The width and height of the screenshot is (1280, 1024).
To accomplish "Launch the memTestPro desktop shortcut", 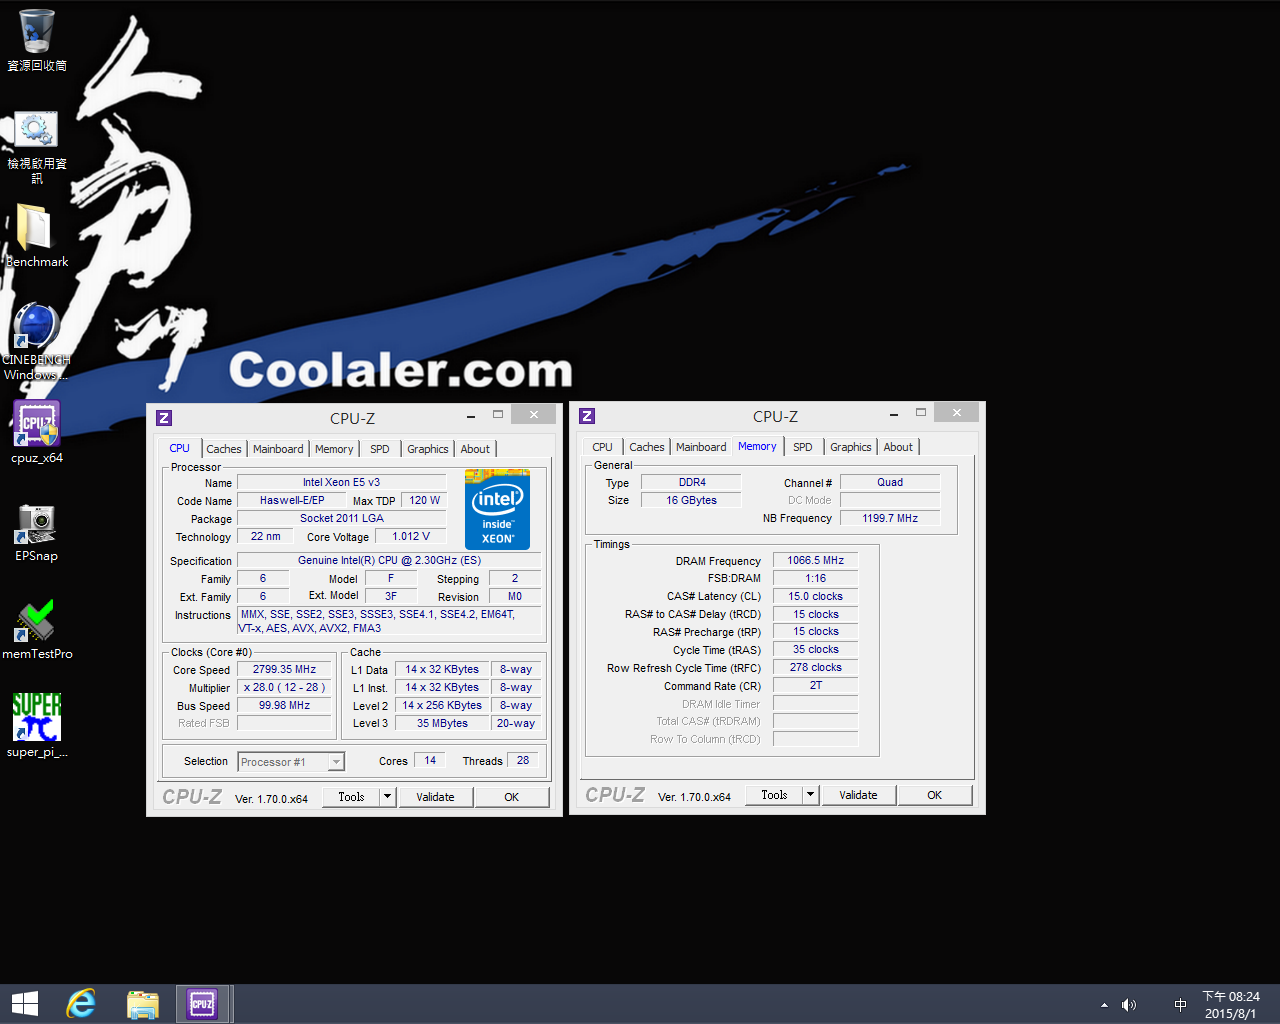I will 37,630.
